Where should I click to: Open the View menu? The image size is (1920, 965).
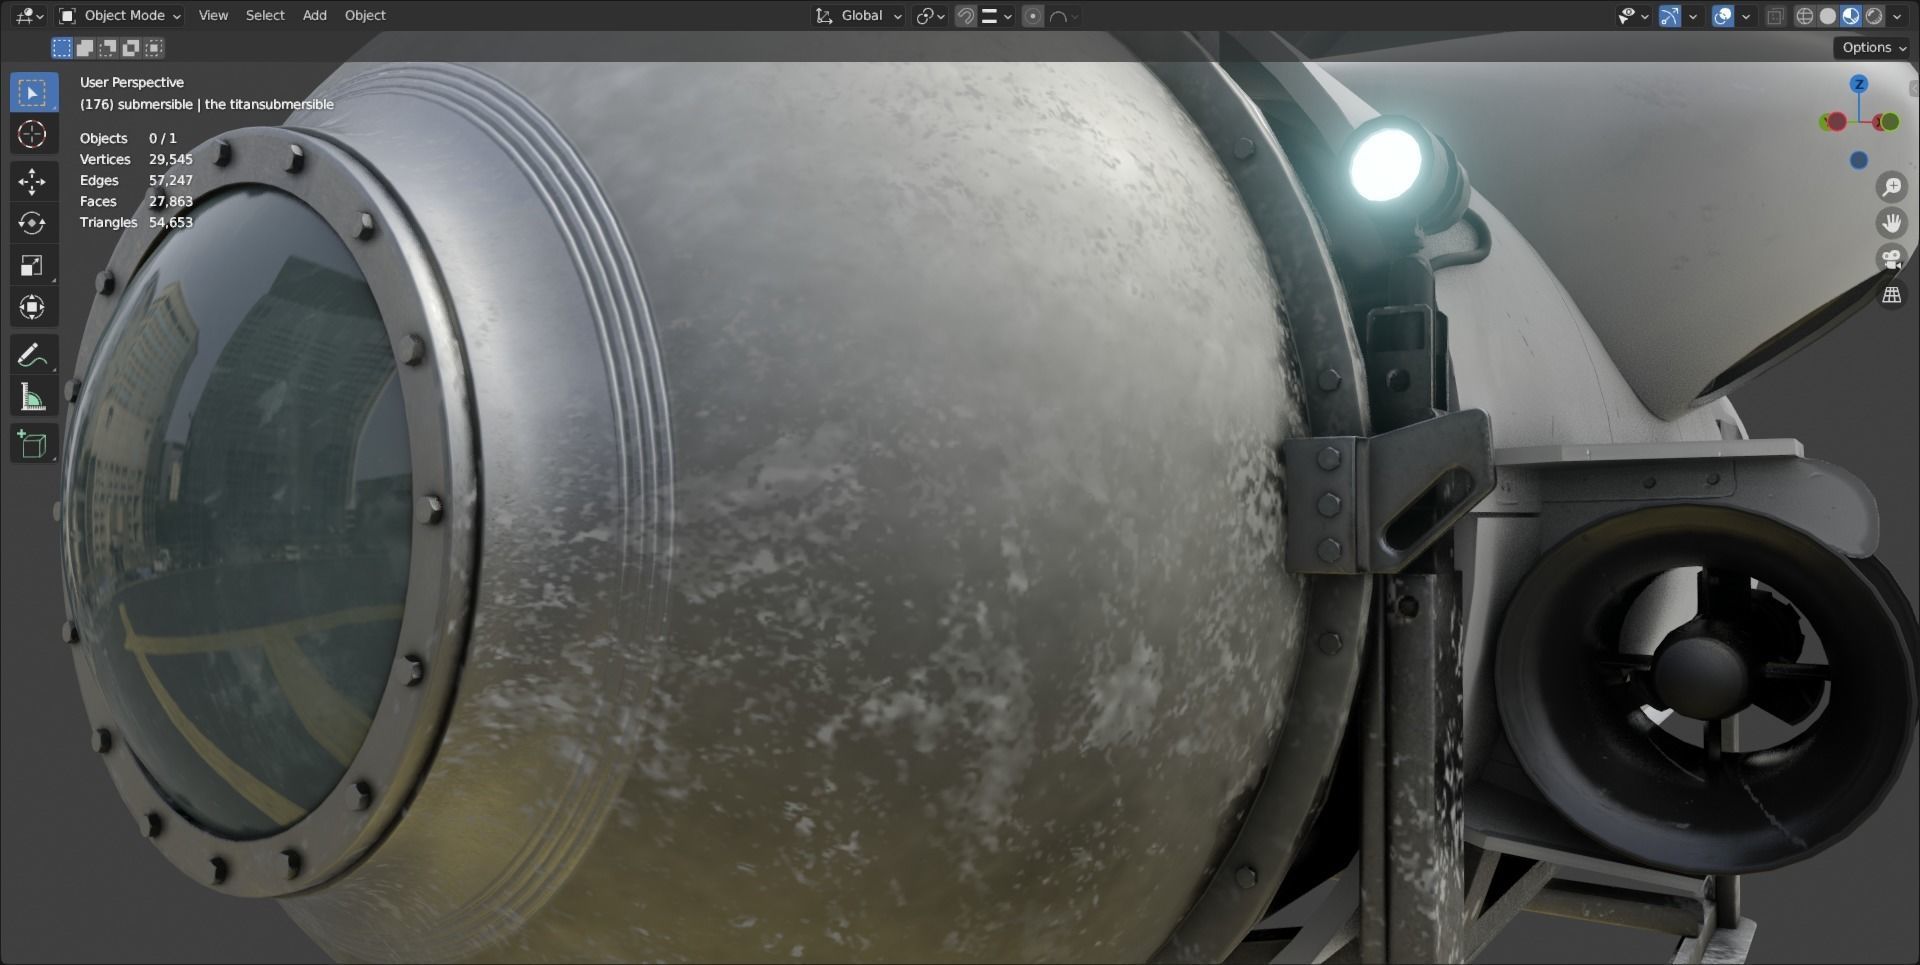click(213, 16)
